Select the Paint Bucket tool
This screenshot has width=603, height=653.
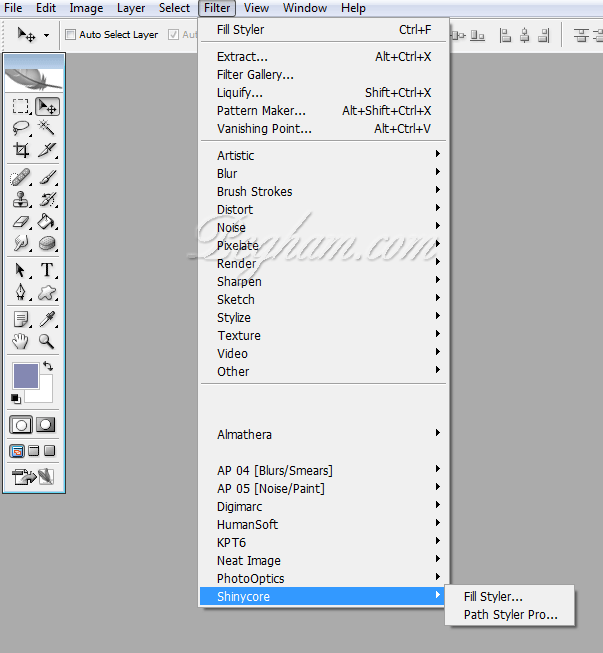click(x=47, y=222)
